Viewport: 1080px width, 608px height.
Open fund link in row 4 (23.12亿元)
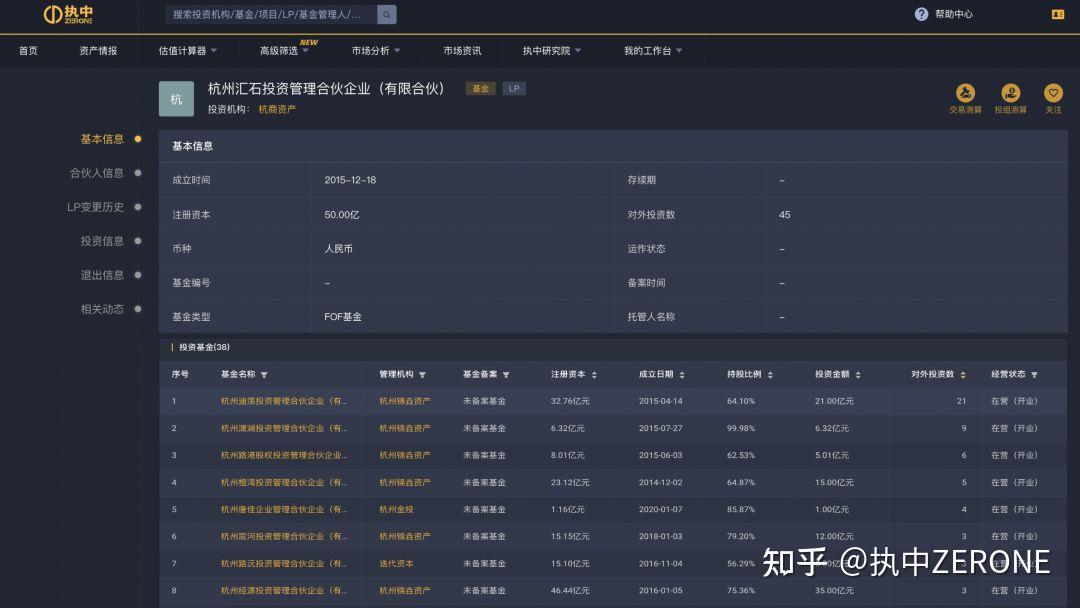click(x=284, y=483)
